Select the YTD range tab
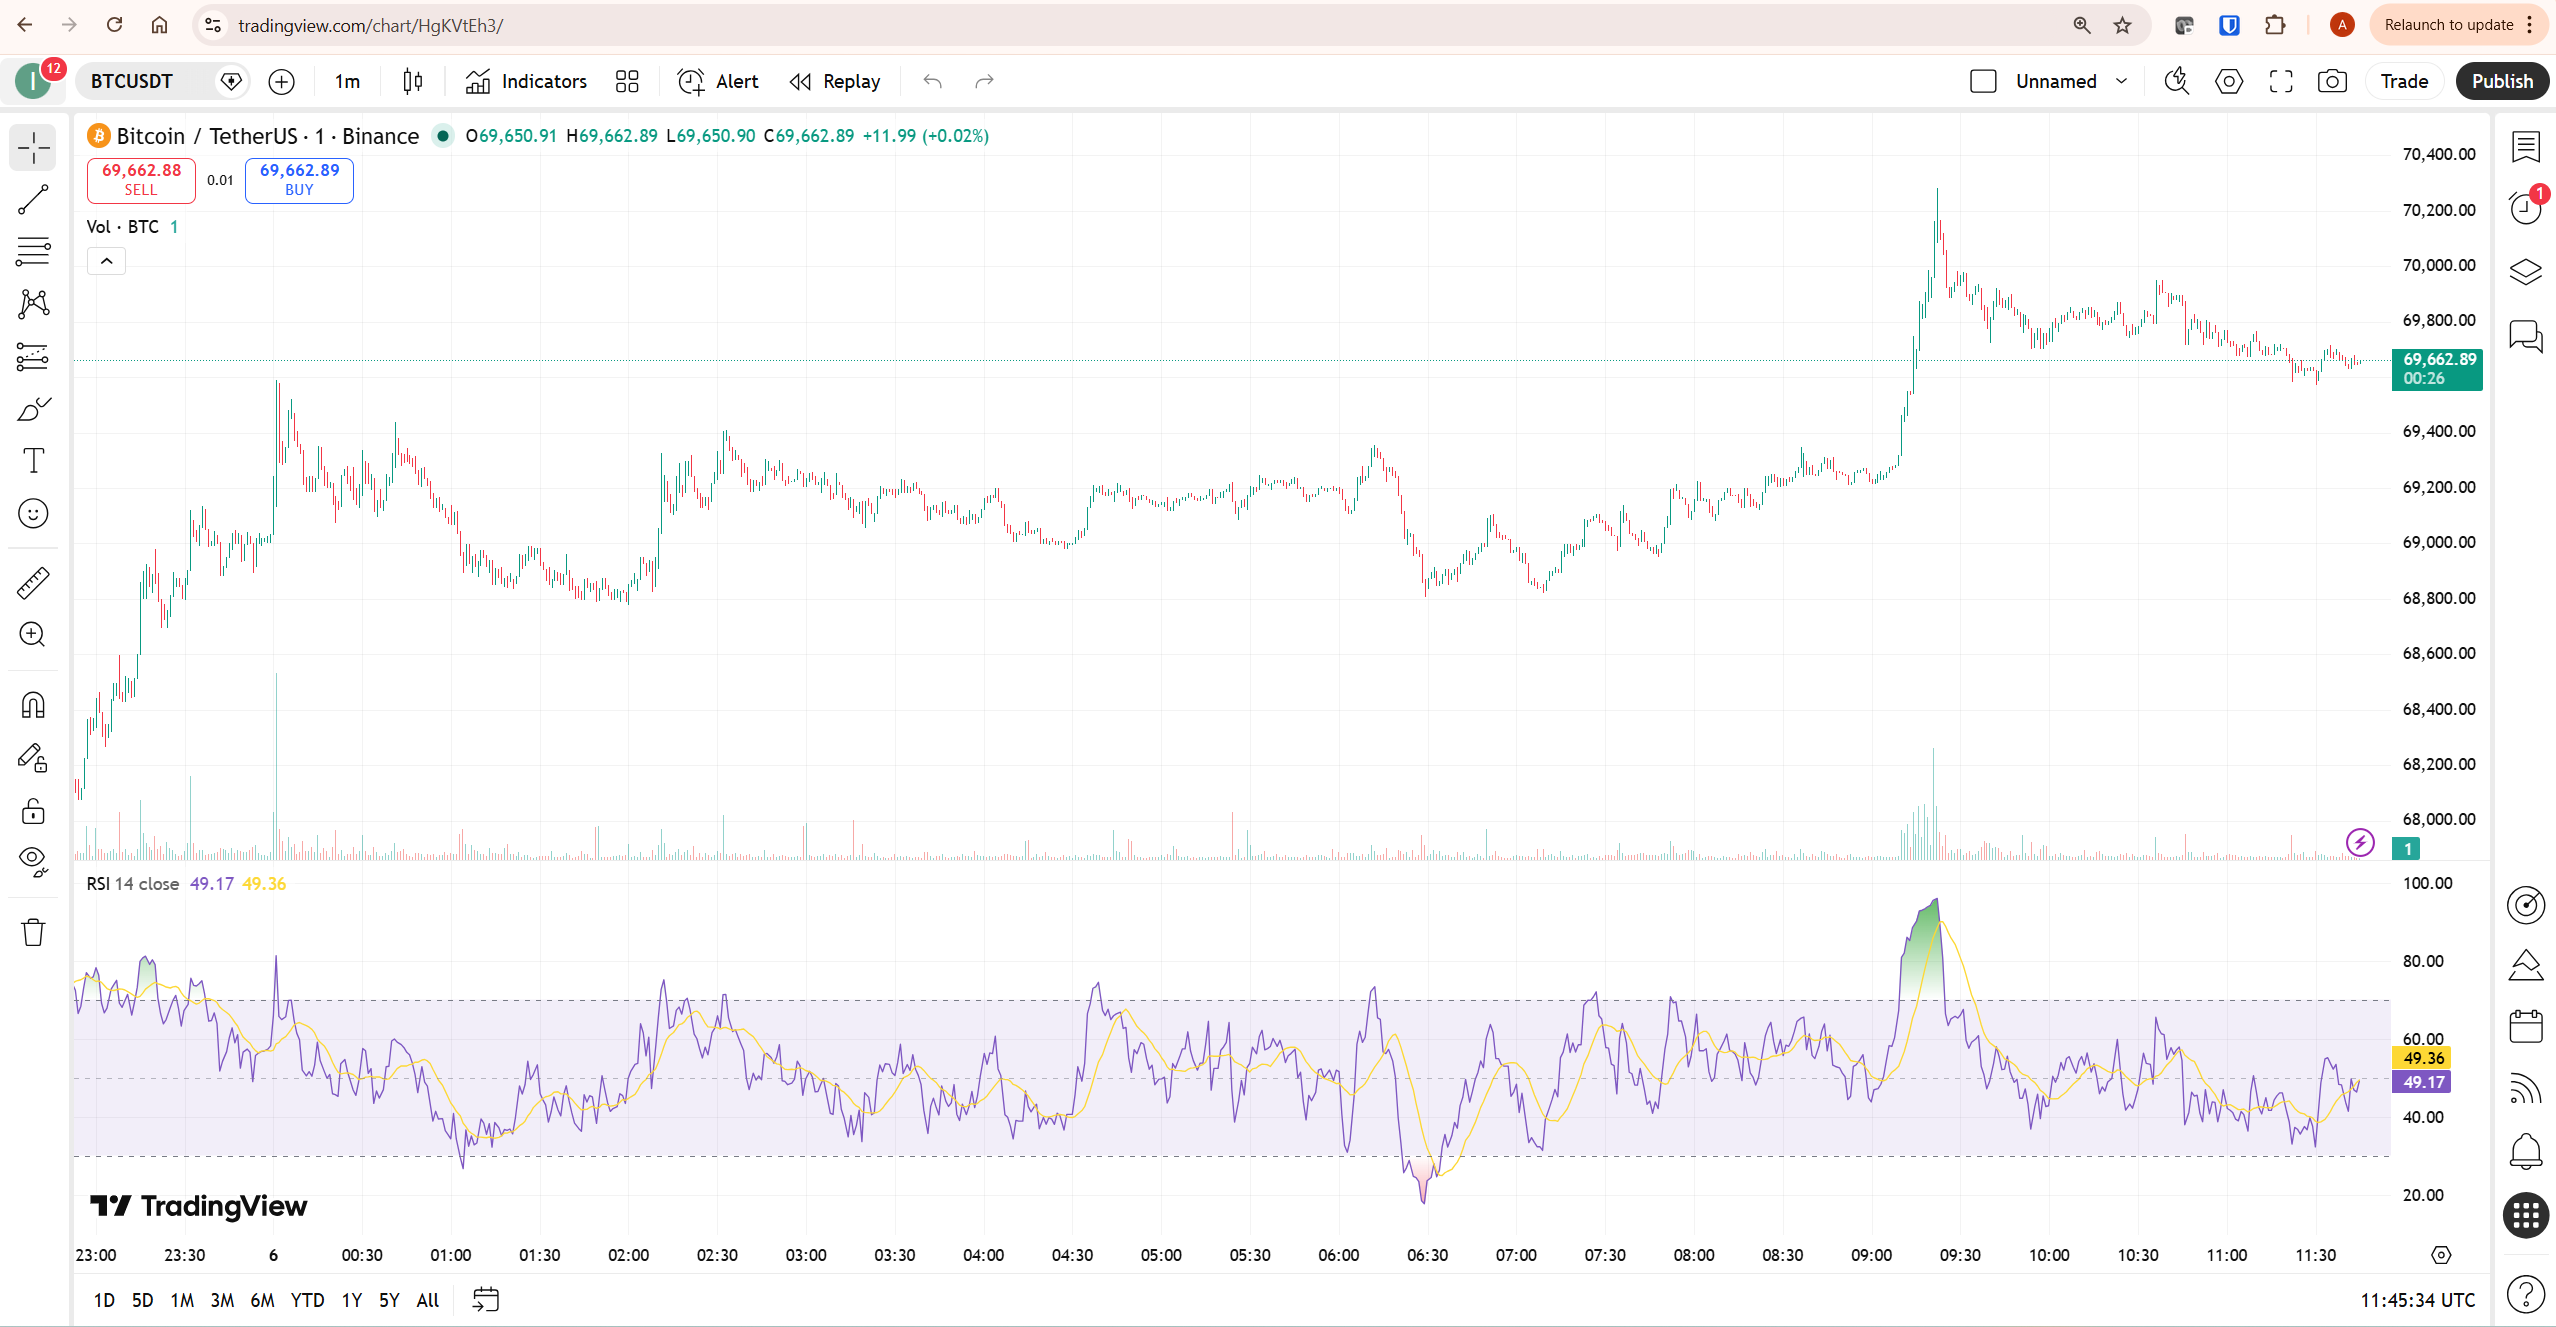 (307, 1300)
